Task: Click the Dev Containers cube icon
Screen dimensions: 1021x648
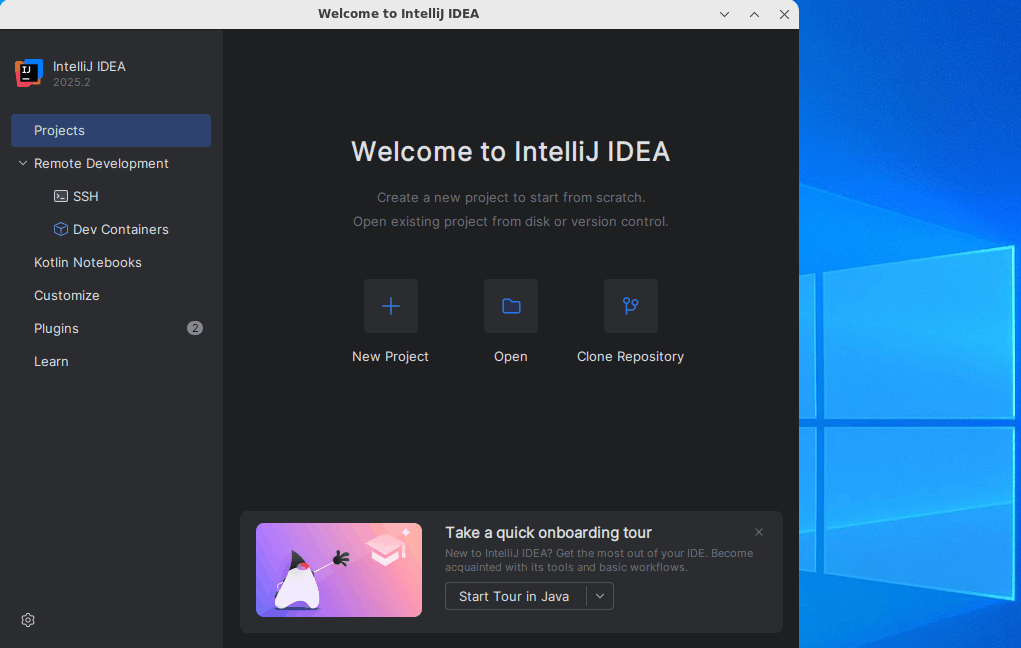Action: (61, 229)
